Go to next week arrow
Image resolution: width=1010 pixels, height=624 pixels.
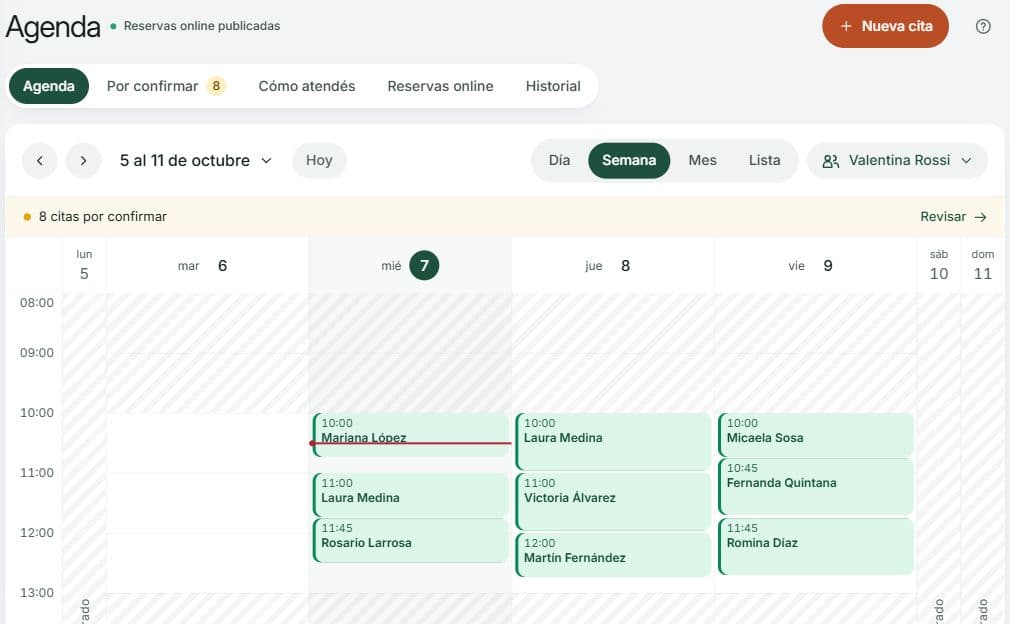[x=84, y=160]
